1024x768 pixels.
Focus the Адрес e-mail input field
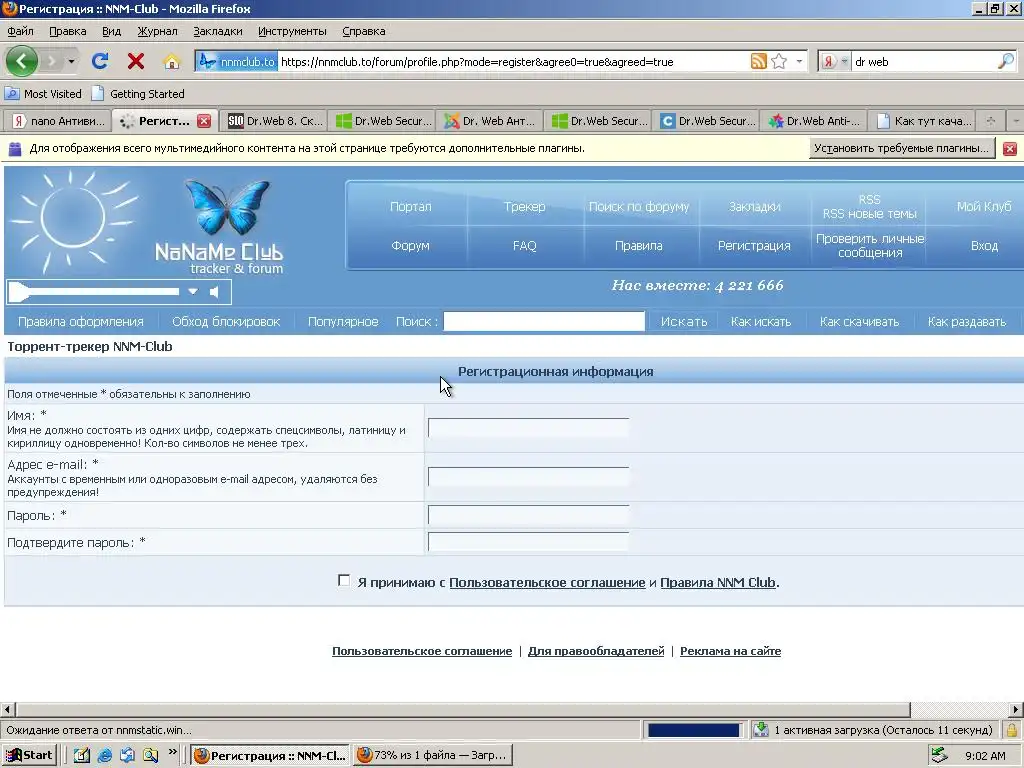click(x=528, y=476)
